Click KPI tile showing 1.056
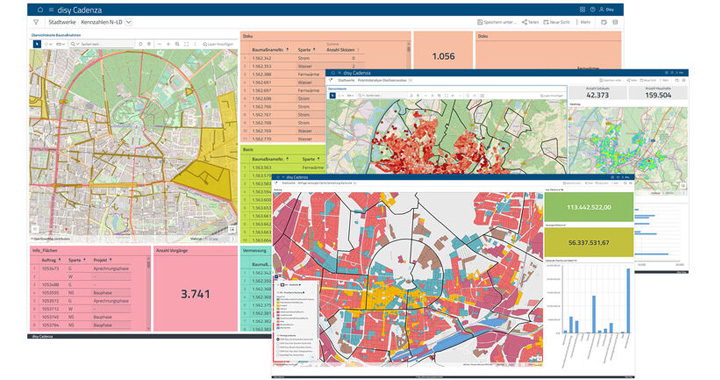Image resolution: width=720 pixels, height=380 pixels. 444,56
